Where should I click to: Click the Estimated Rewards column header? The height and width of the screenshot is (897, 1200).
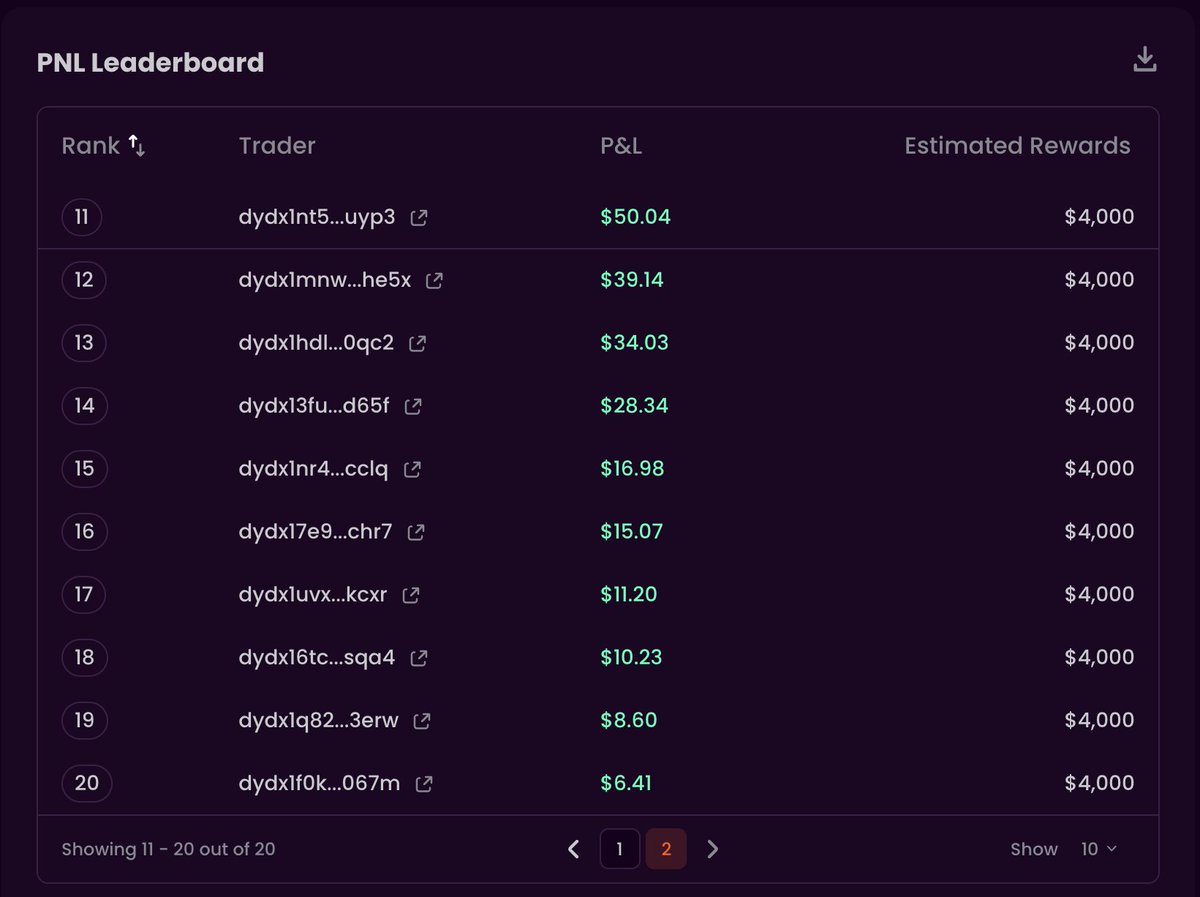click(x=1017, y=146)
